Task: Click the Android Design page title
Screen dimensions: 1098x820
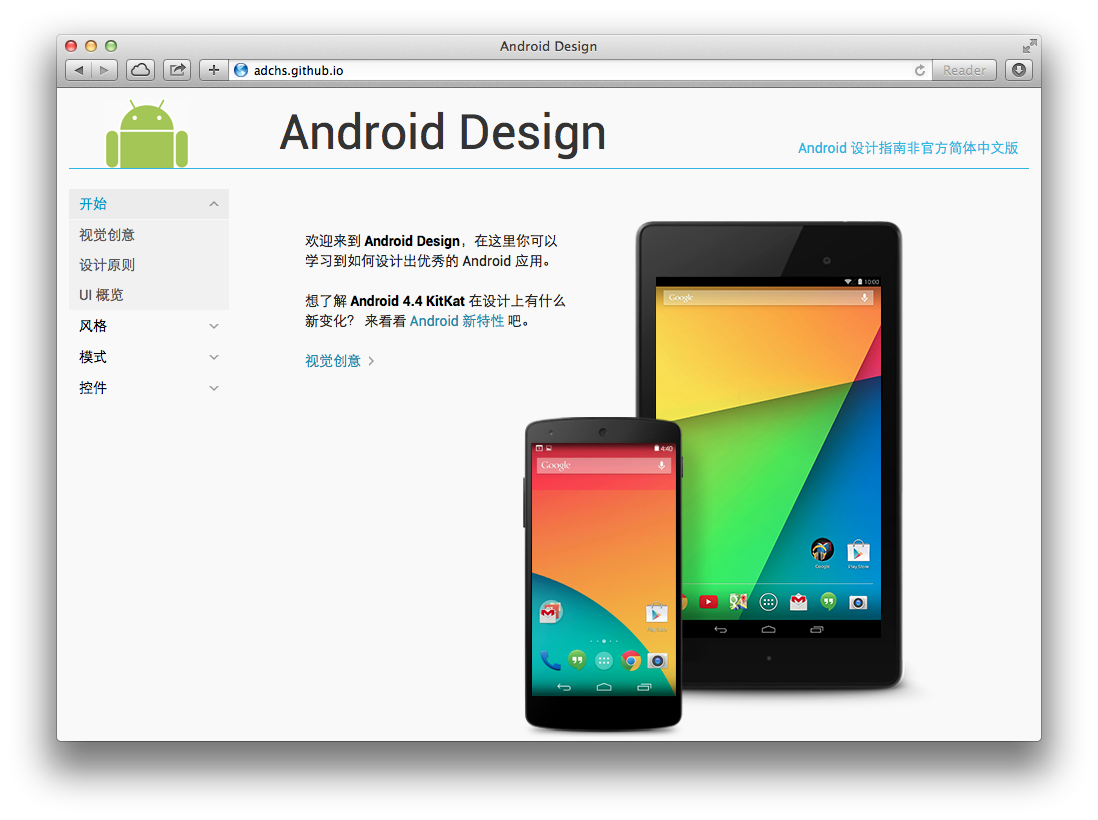Action: [443, 132]
